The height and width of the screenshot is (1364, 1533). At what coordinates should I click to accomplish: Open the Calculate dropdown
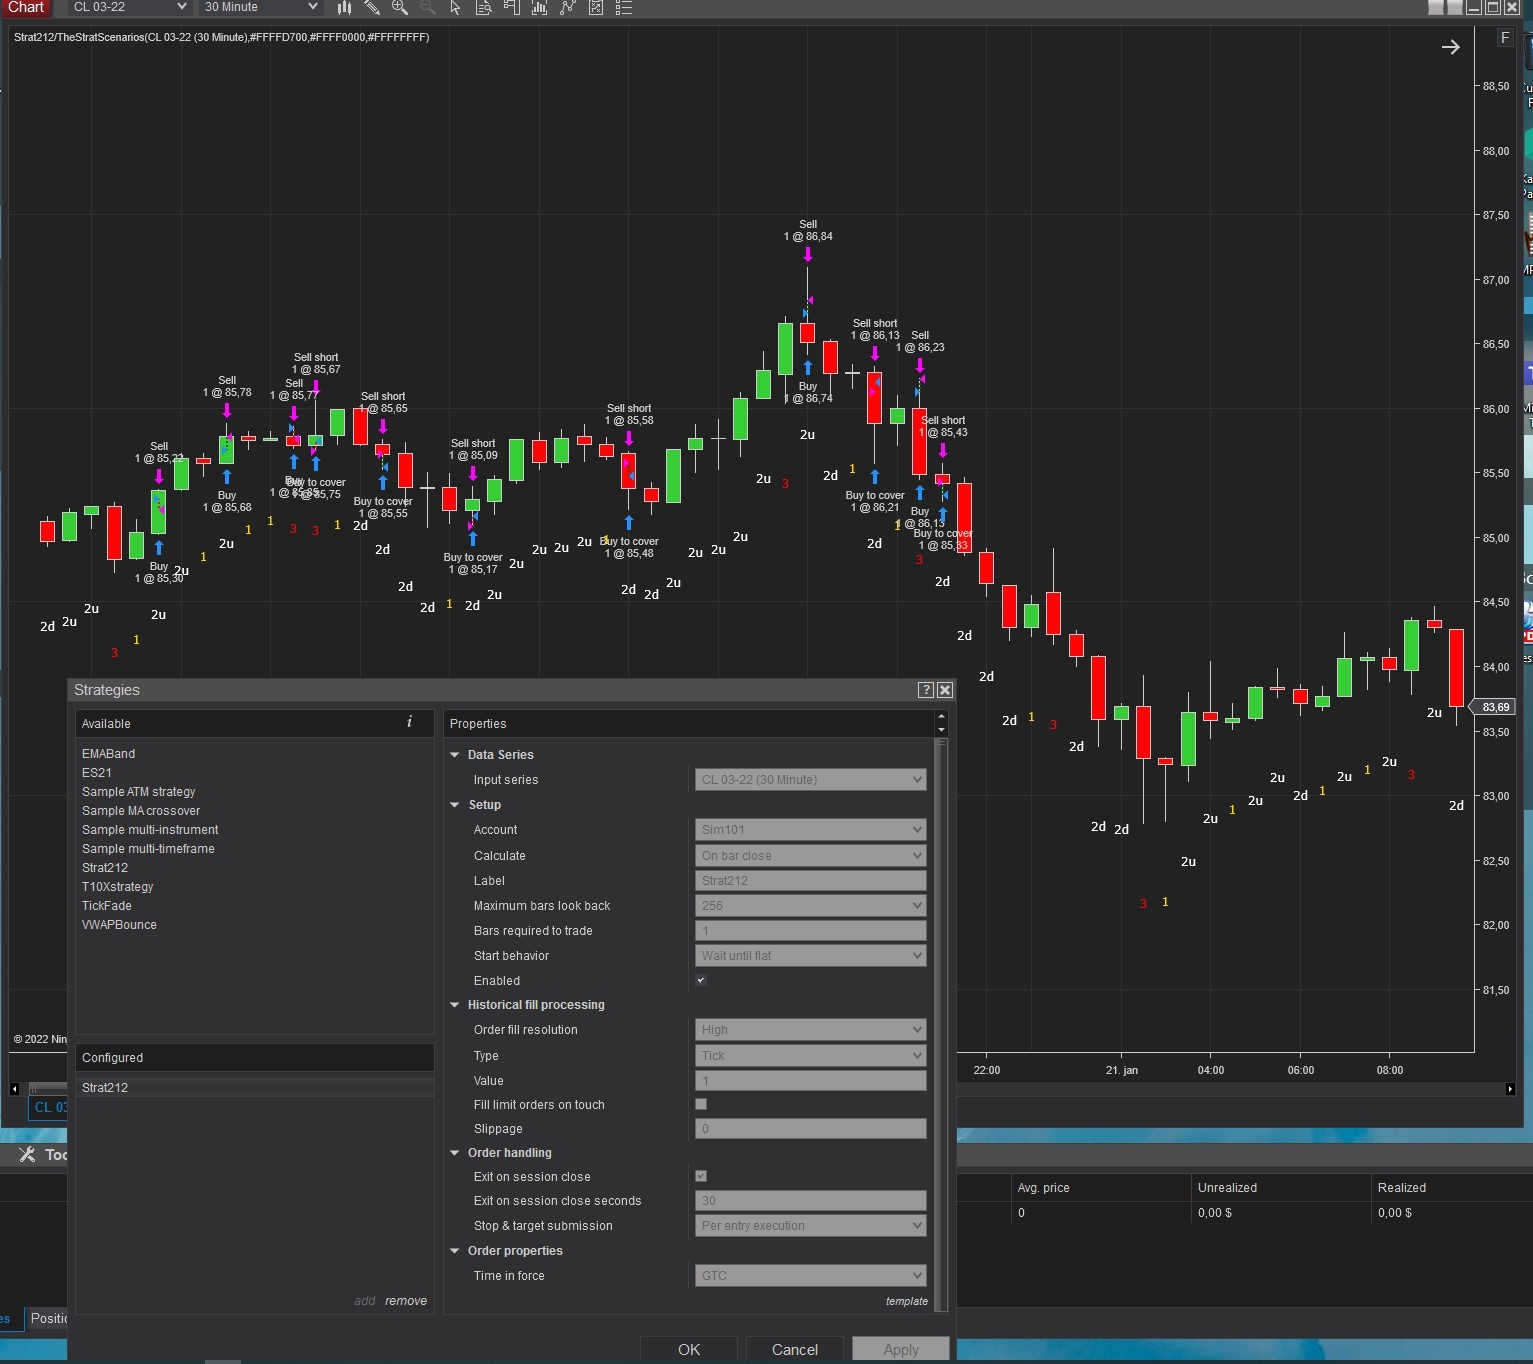(x=810, y=856)
